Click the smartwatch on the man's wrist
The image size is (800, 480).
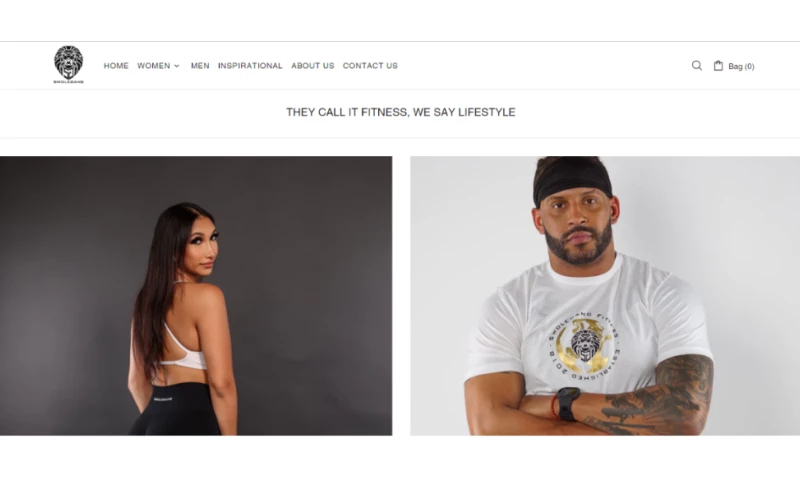pos(567,403)
